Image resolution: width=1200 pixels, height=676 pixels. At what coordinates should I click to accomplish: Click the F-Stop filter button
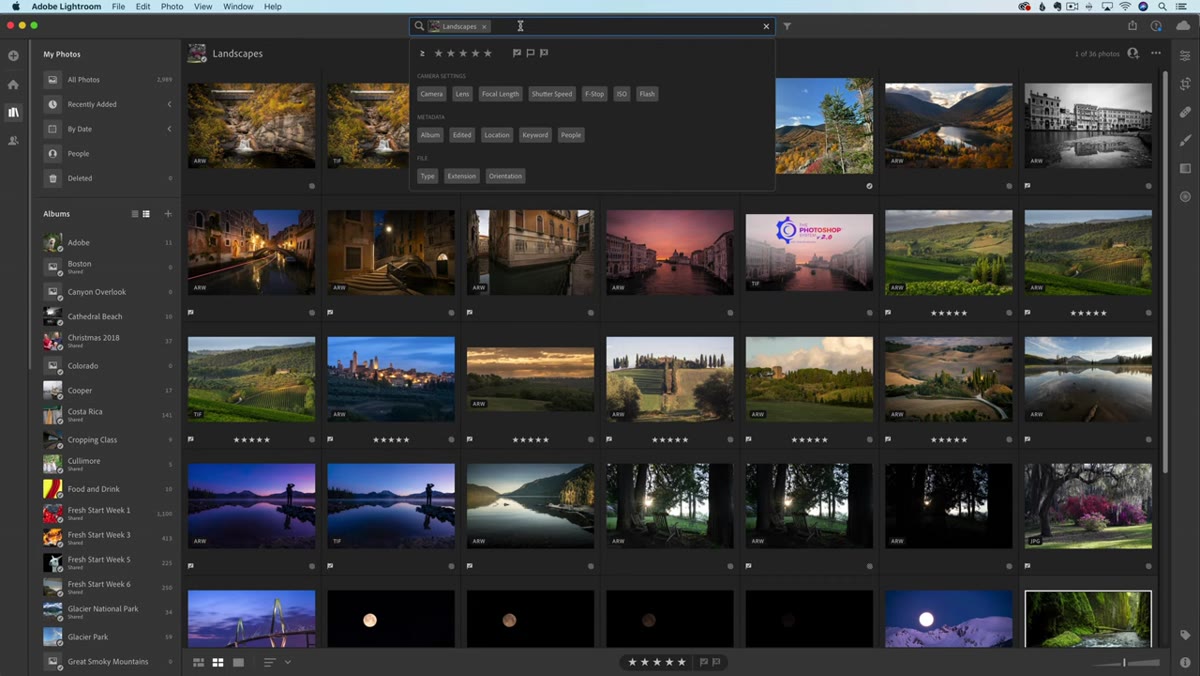pyautogui.click(x=594, y=94)
